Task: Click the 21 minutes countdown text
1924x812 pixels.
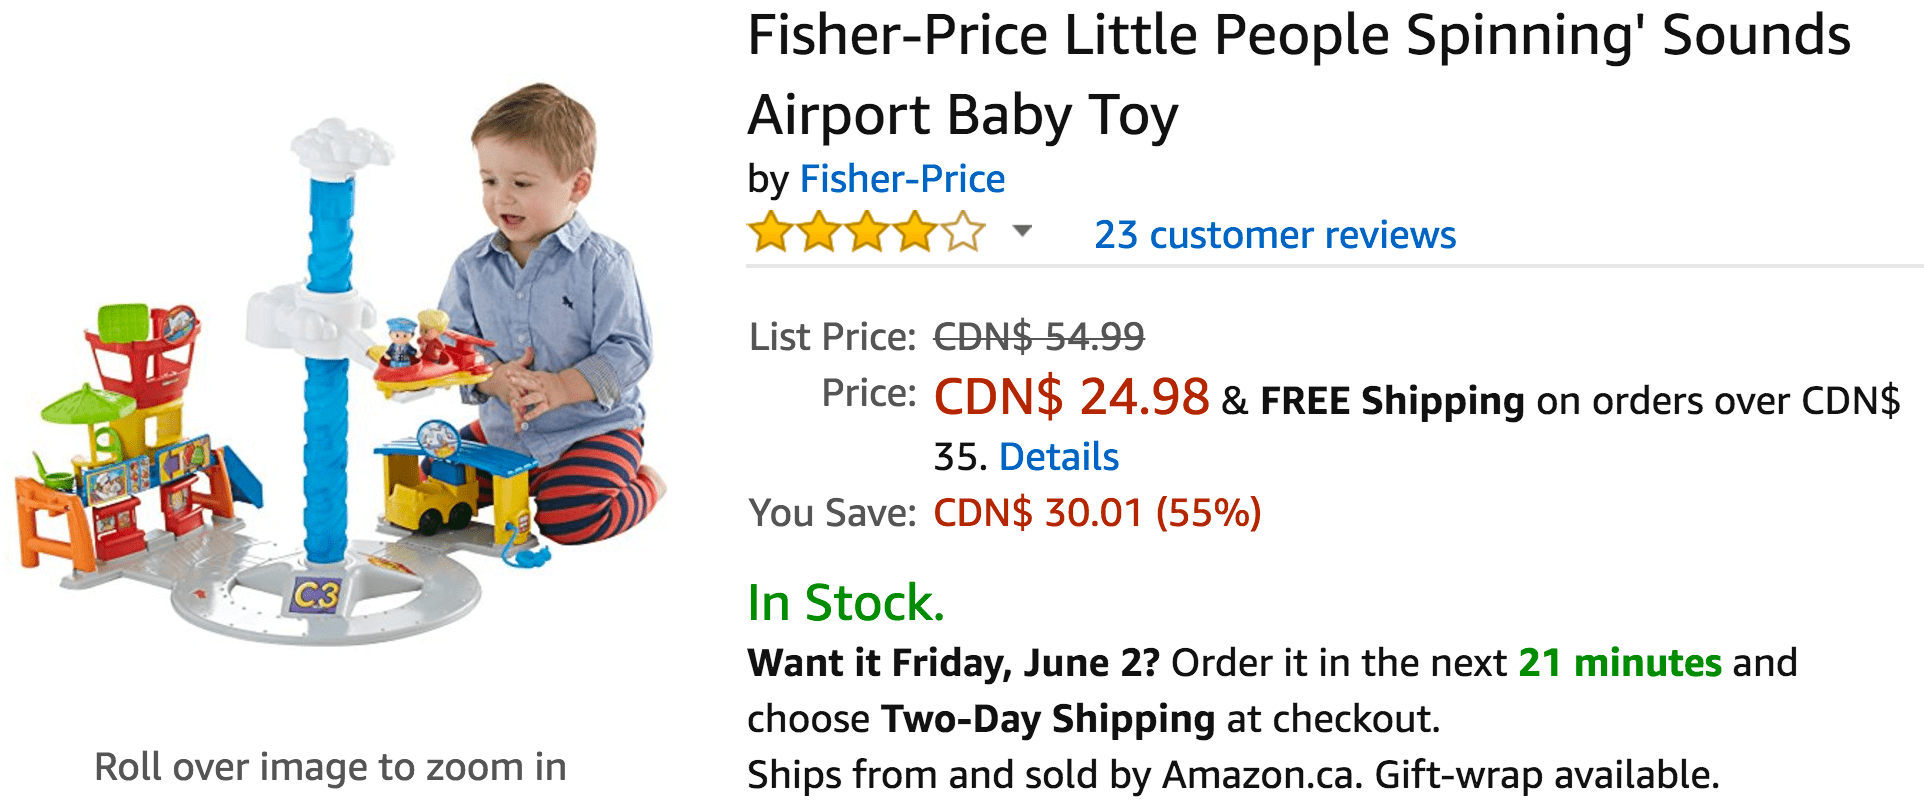Action: click(x=1620, y=663)
